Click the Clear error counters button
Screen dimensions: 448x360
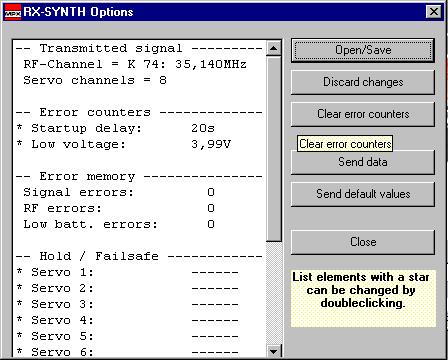click(x=363, y=114)
